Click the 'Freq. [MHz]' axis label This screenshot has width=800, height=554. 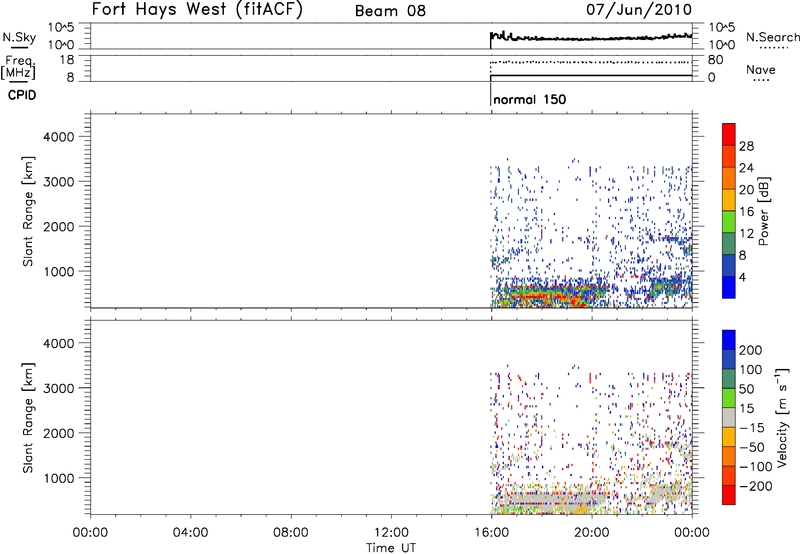pyautogui.click(x=19, y=67)
